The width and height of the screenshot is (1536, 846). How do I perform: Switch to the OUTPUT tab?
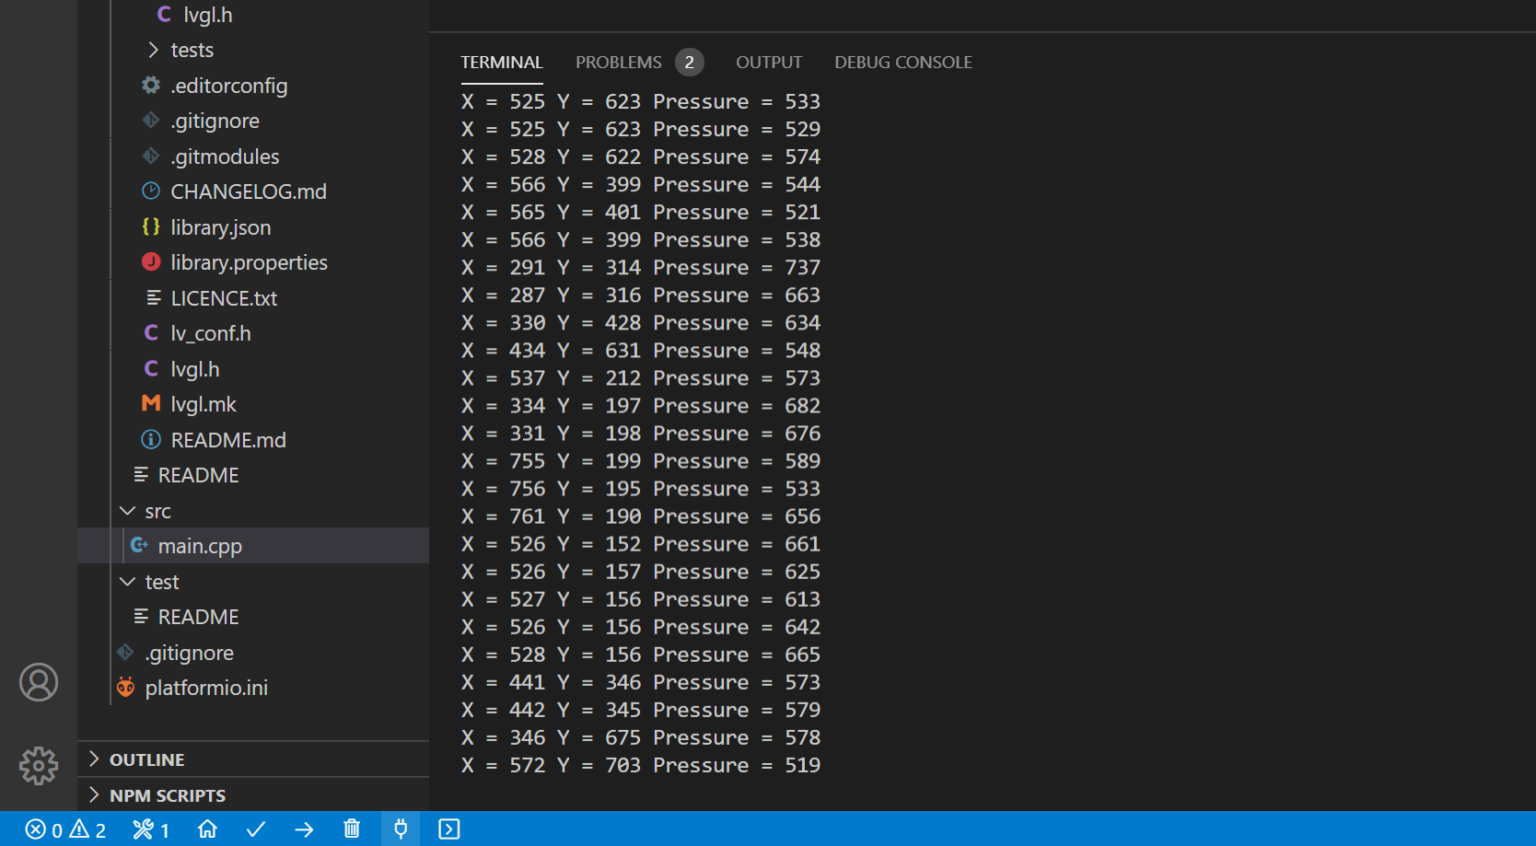click(768, 62)
